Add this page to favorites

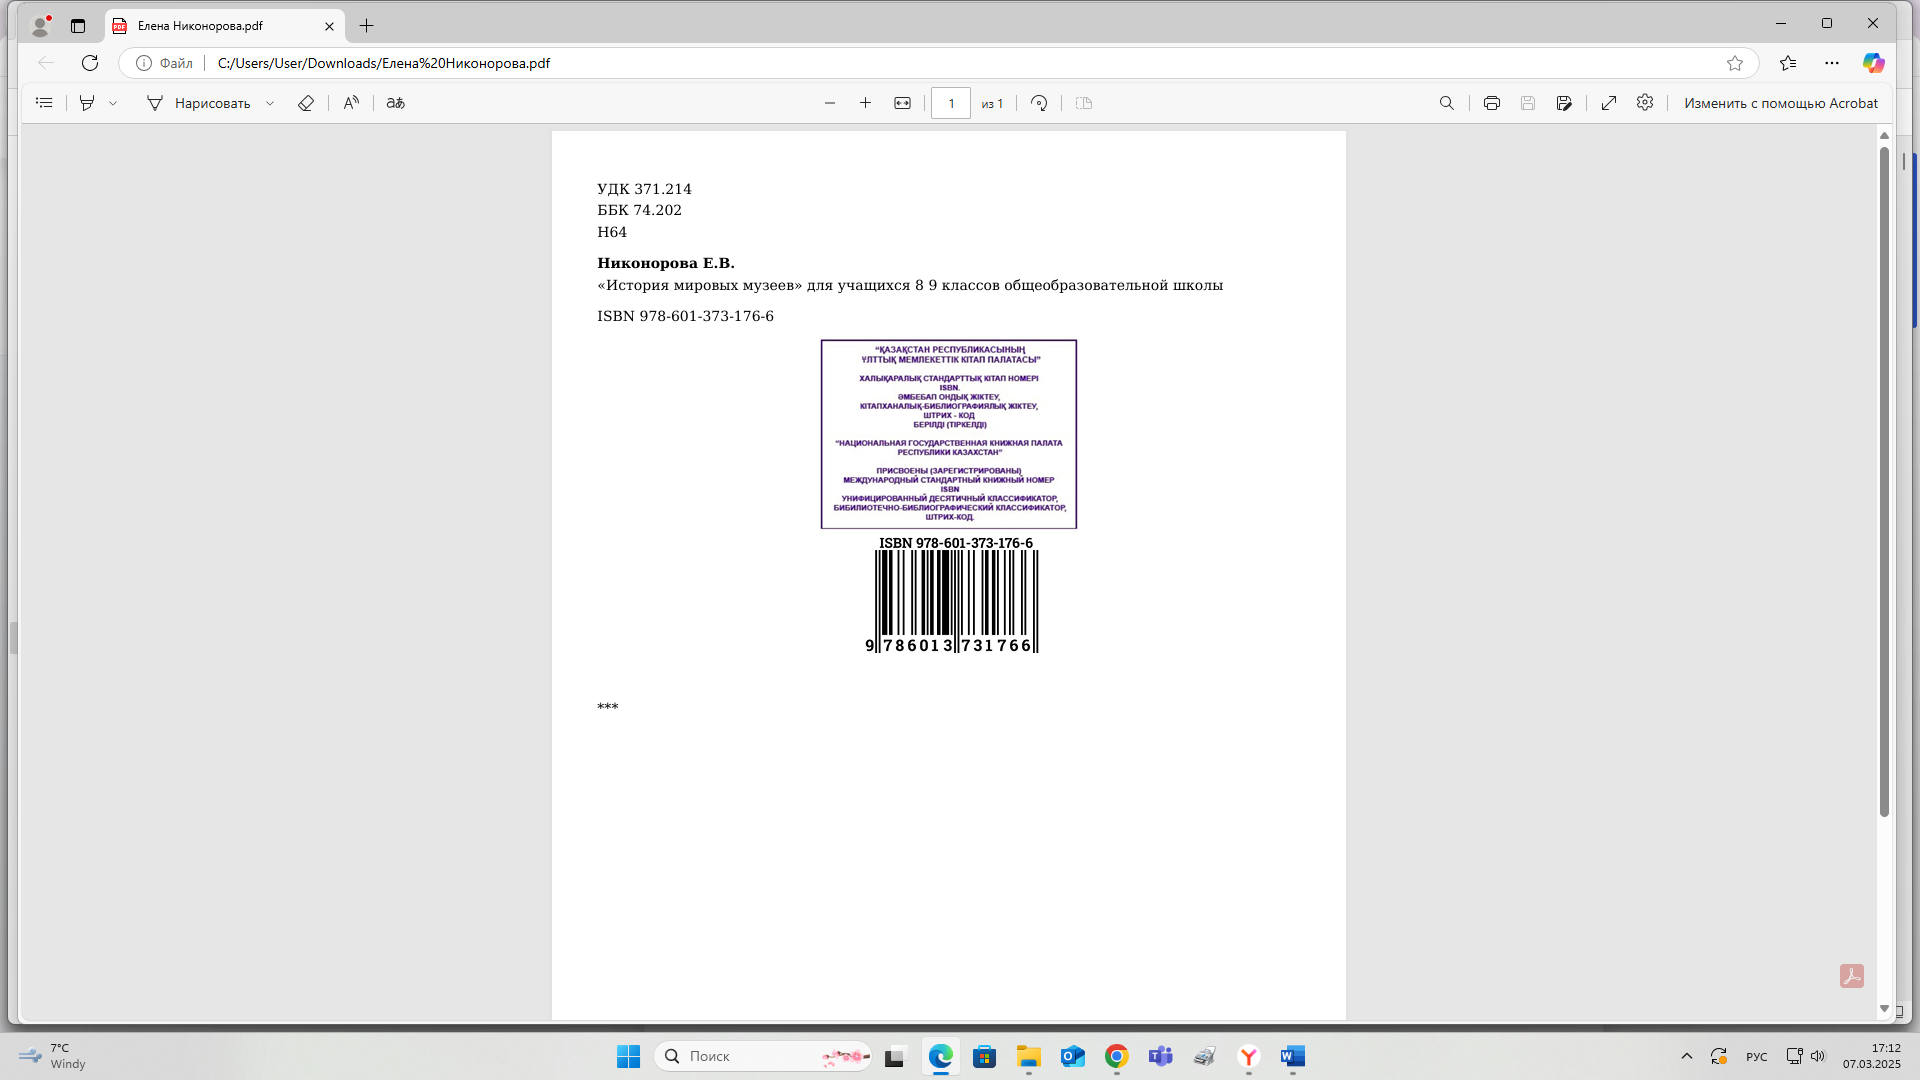[x=1735, y=63]
